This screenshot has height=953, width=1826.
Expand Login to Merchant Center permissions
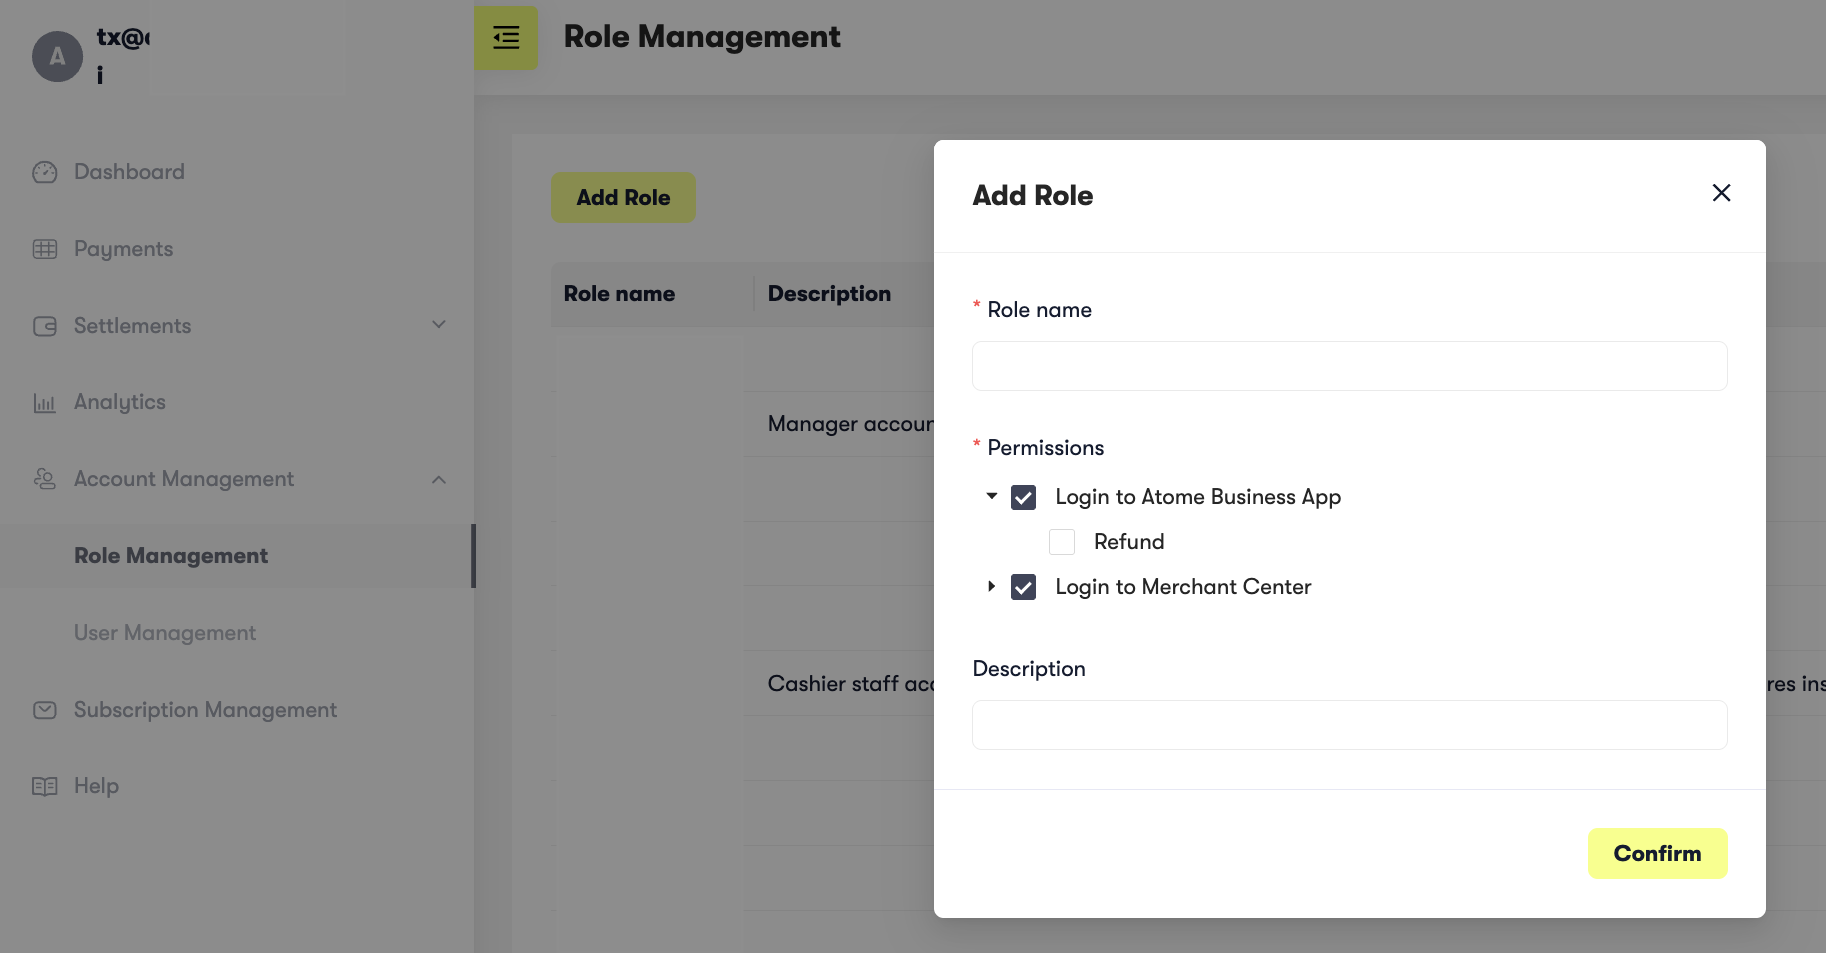point(991,587)
